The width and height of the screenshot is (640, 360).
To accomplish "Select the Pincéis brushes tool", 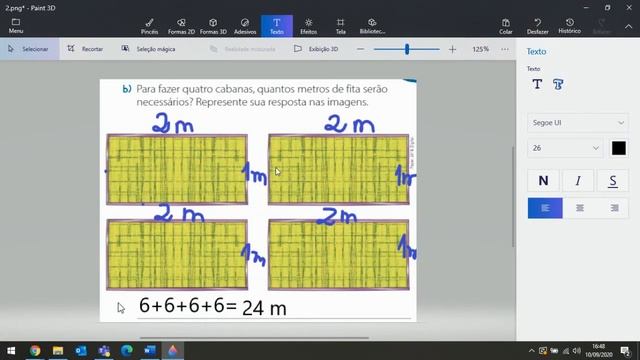I will (x=149, y=26).
